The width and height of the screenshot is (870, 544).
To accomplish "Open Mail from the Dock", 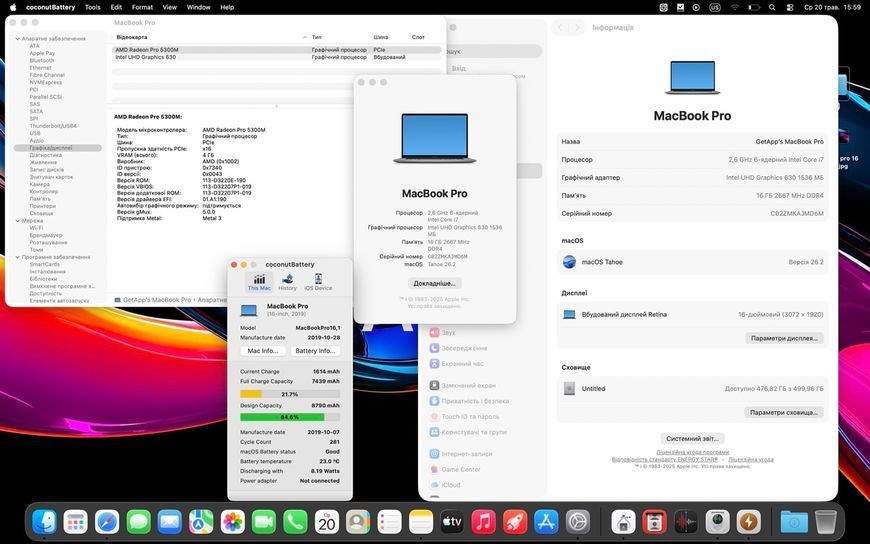I will pyautogui.click(x=170, y=522).
